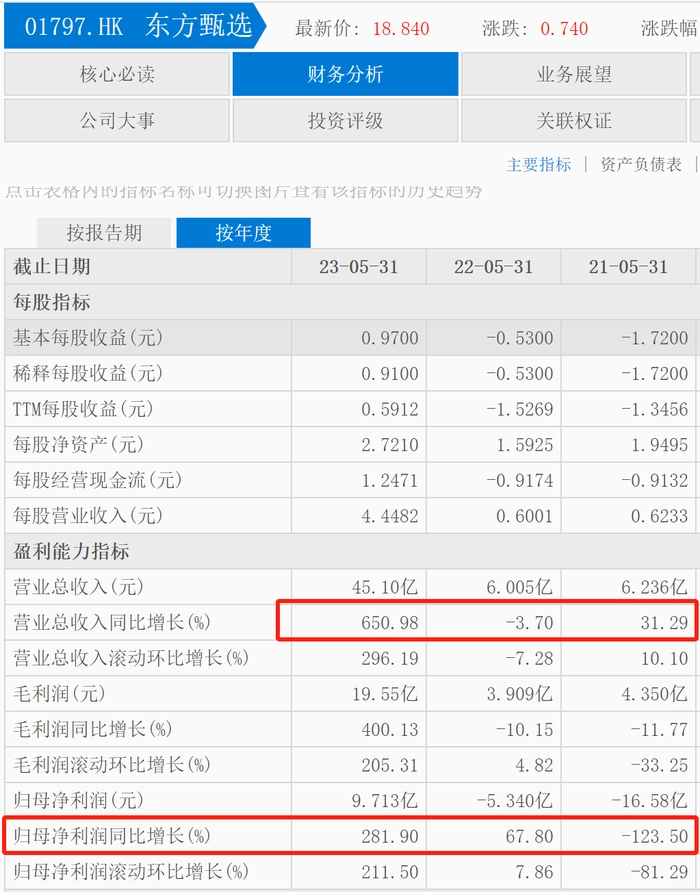Click the 主要指标 link
This screenshot has width=700, height=892.
click(x=538, y=165)
